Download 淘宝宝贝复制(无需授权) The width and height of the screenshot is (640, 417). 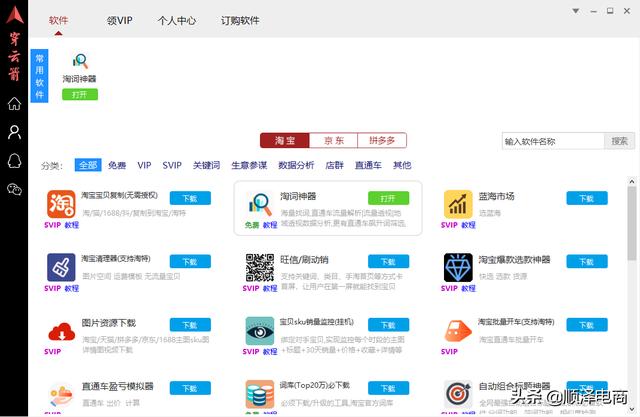tap(190, 198)
